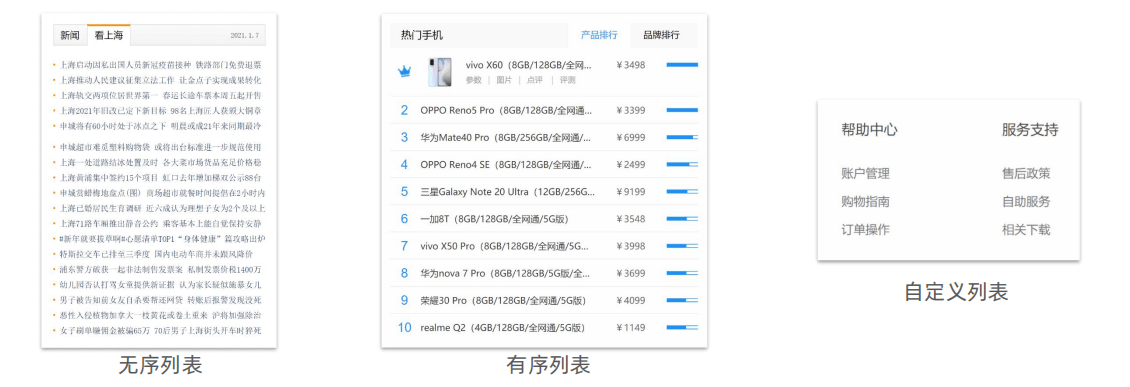This screenshot has width=1130, height=387.
Task: Open 图片 under vivo X60
Action: (x=504, y=80)
